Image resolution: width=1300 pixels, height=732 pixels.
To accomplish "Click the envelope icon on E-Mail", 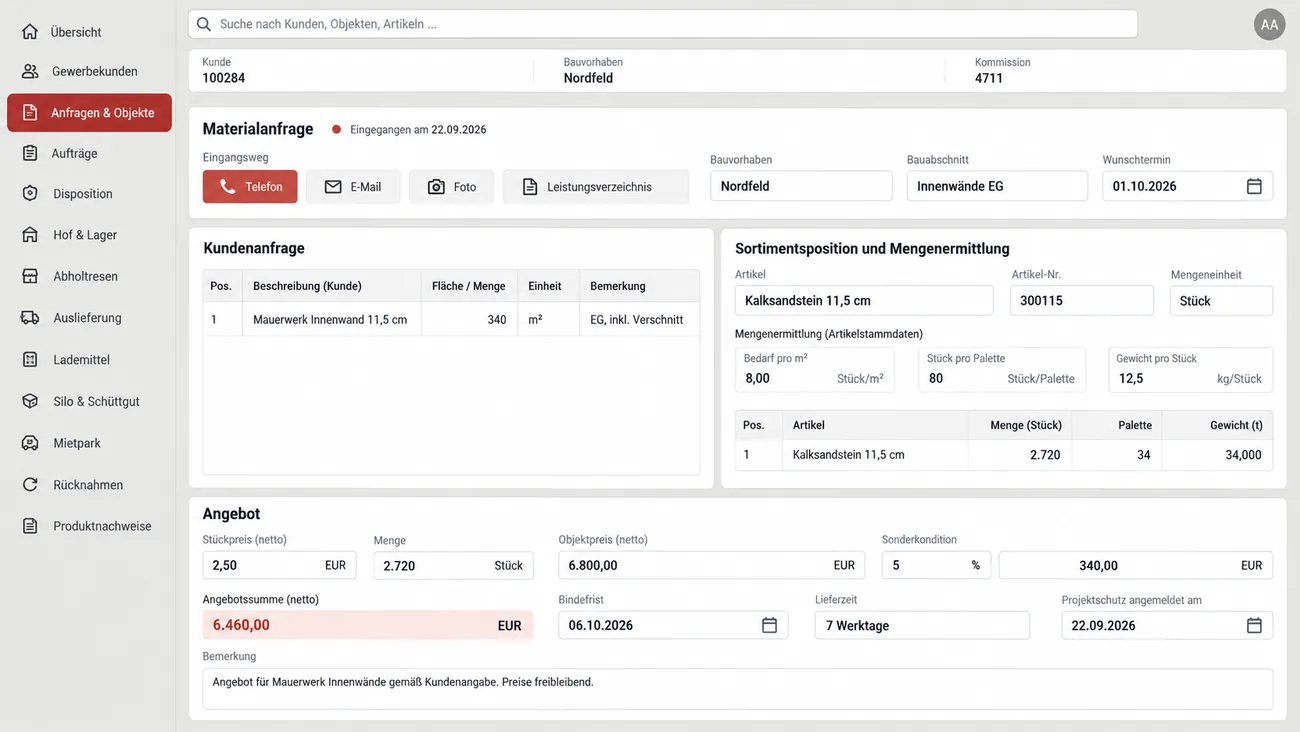I will 333,187.
